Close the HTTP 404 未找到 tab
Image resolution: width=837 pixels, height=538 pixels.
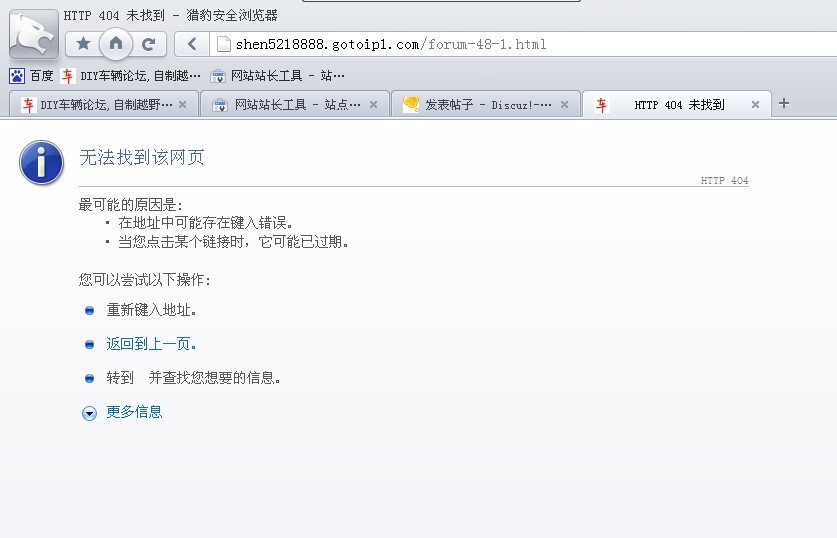(755, 105)
